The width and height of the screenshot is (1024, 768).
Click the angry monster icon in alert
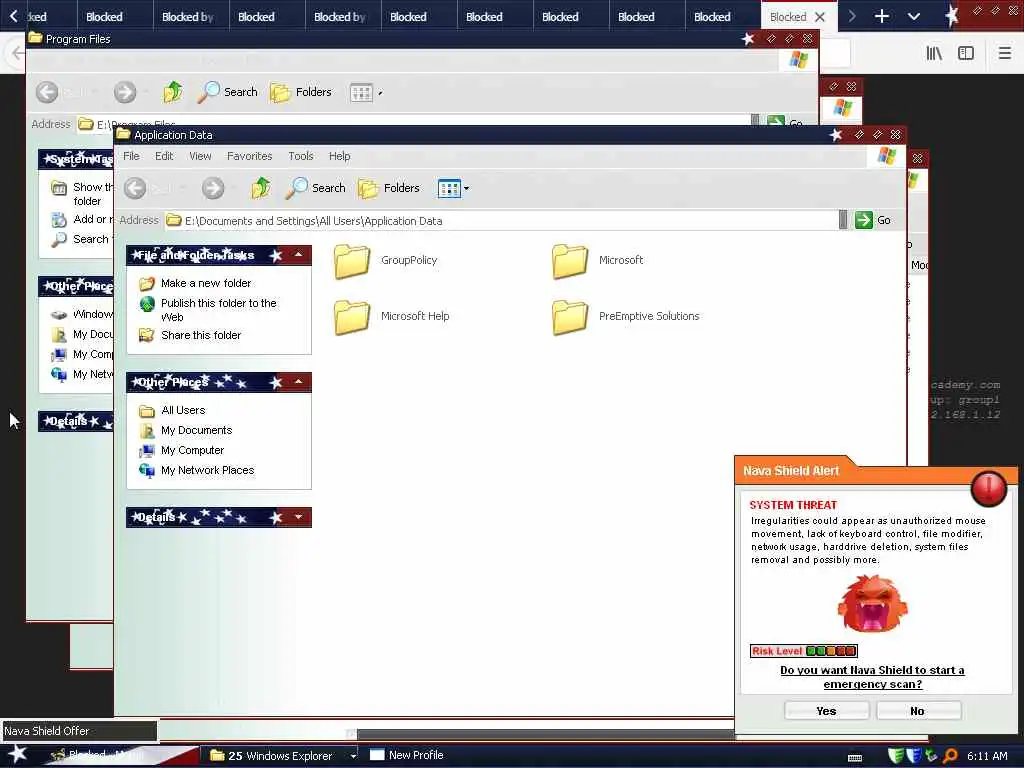[872, 603]
